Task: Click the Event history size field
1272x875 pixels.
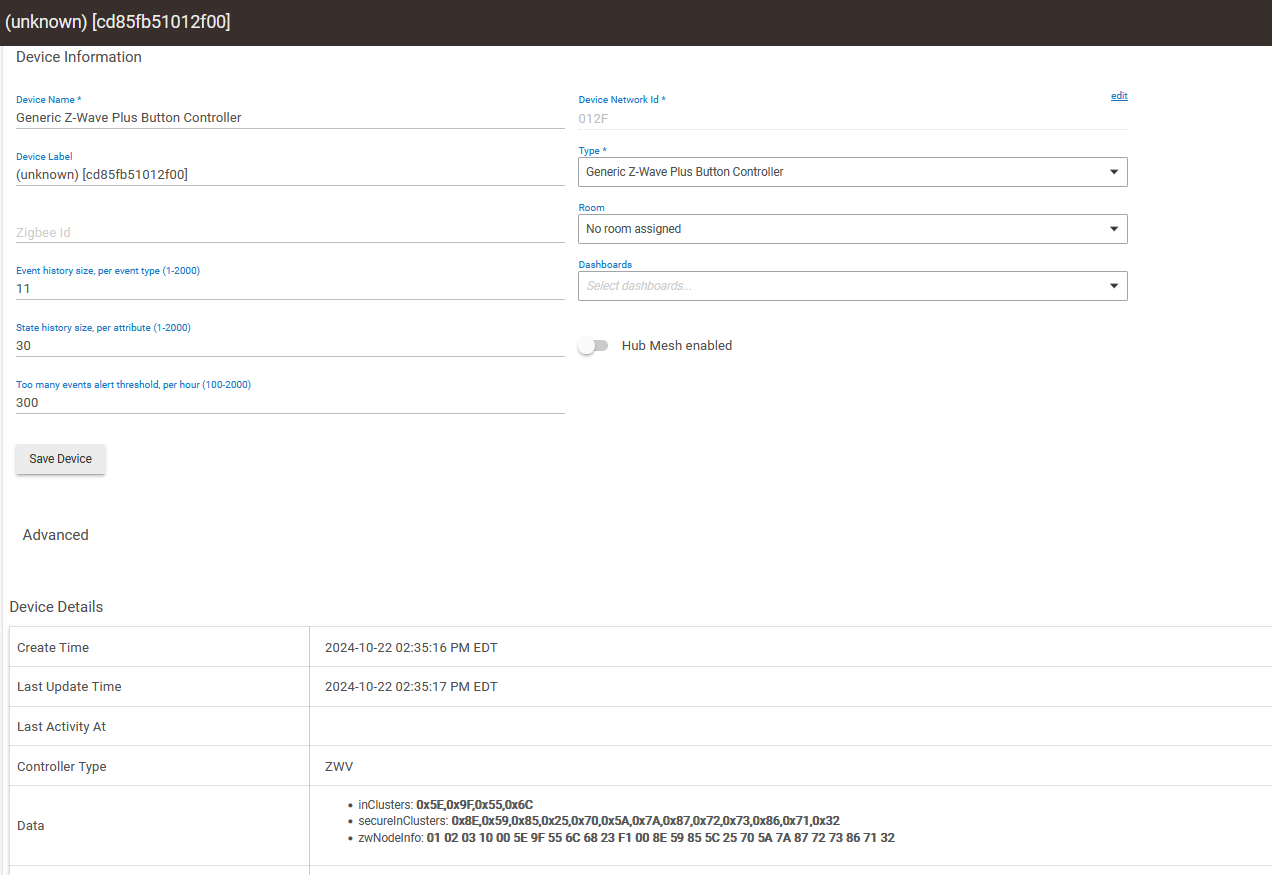Action: point(290,288)
